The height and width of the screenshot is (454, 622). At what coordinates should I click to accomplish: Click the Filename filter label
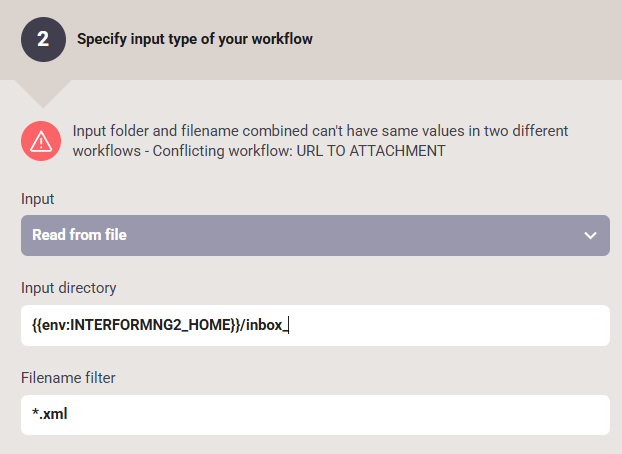pyautogui.click(x=68, y=378)
